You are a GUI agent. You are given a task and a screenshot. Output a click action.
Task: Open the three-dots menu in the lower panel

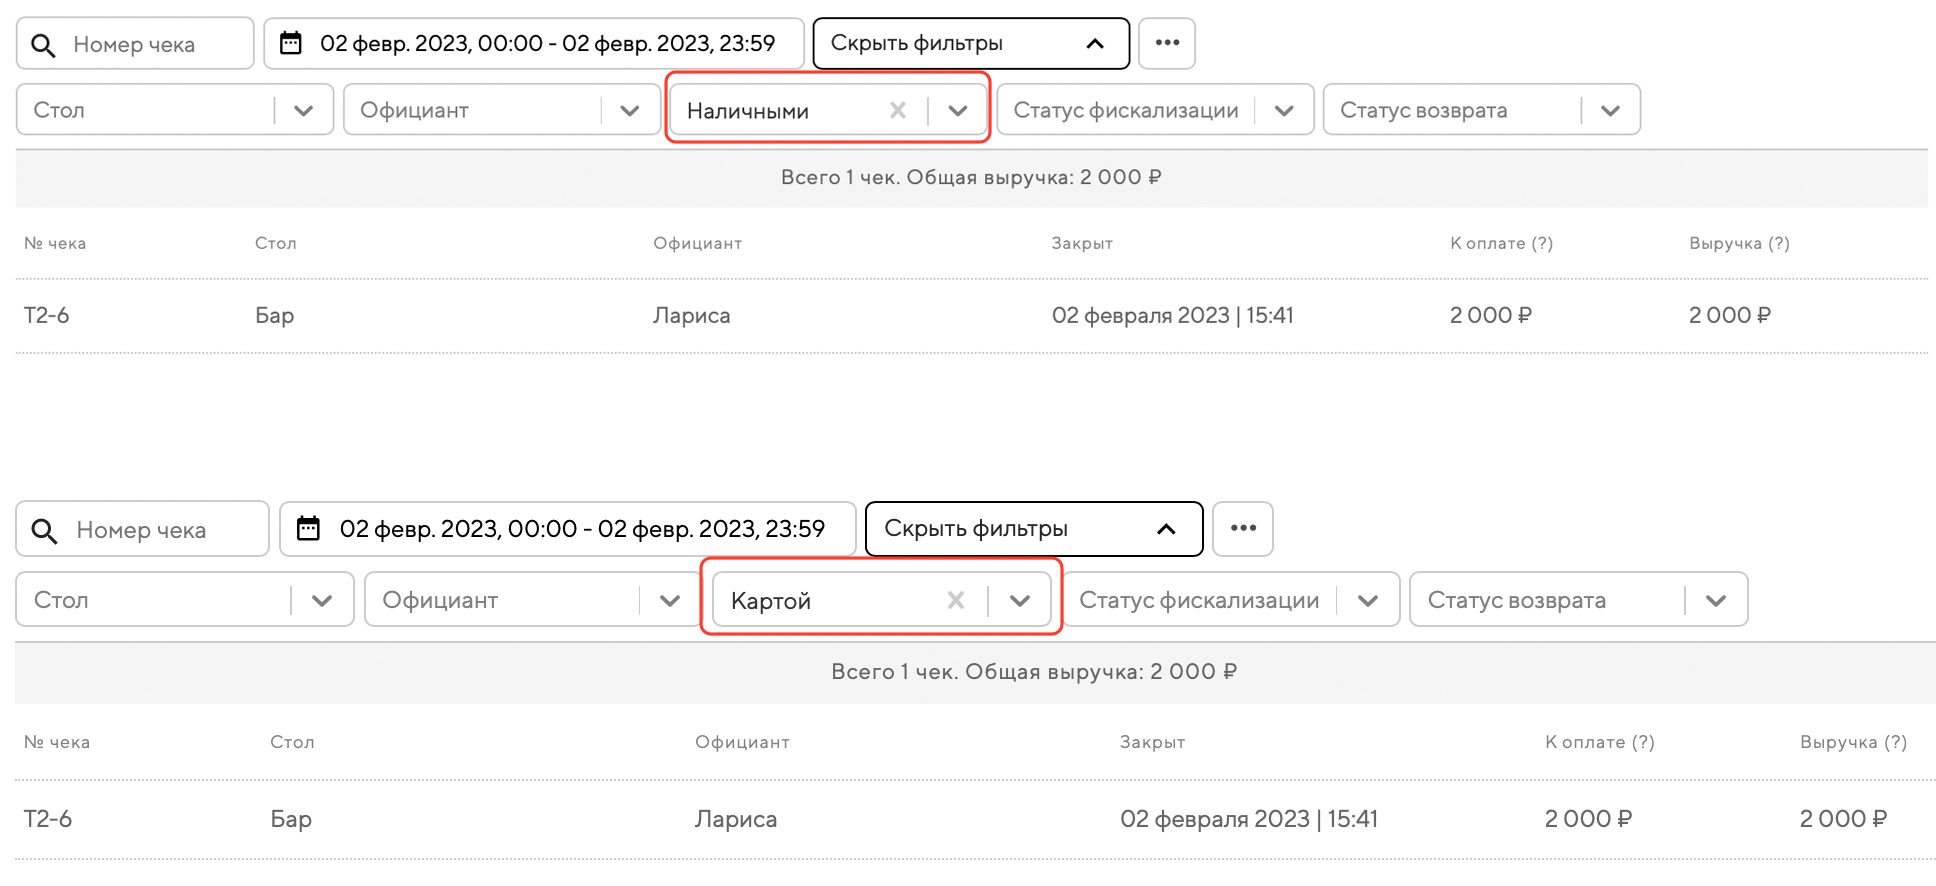tap(1242, 528)
